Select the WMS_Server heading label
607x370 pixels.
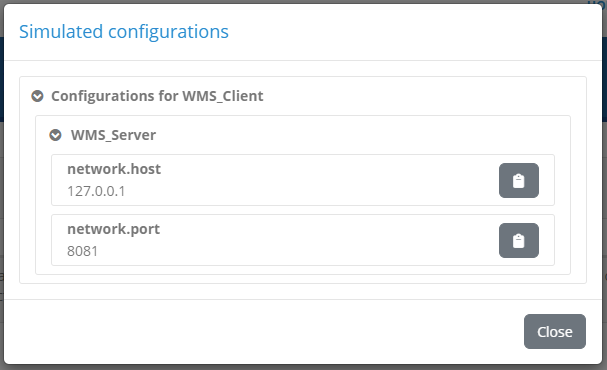click(113, 135)
